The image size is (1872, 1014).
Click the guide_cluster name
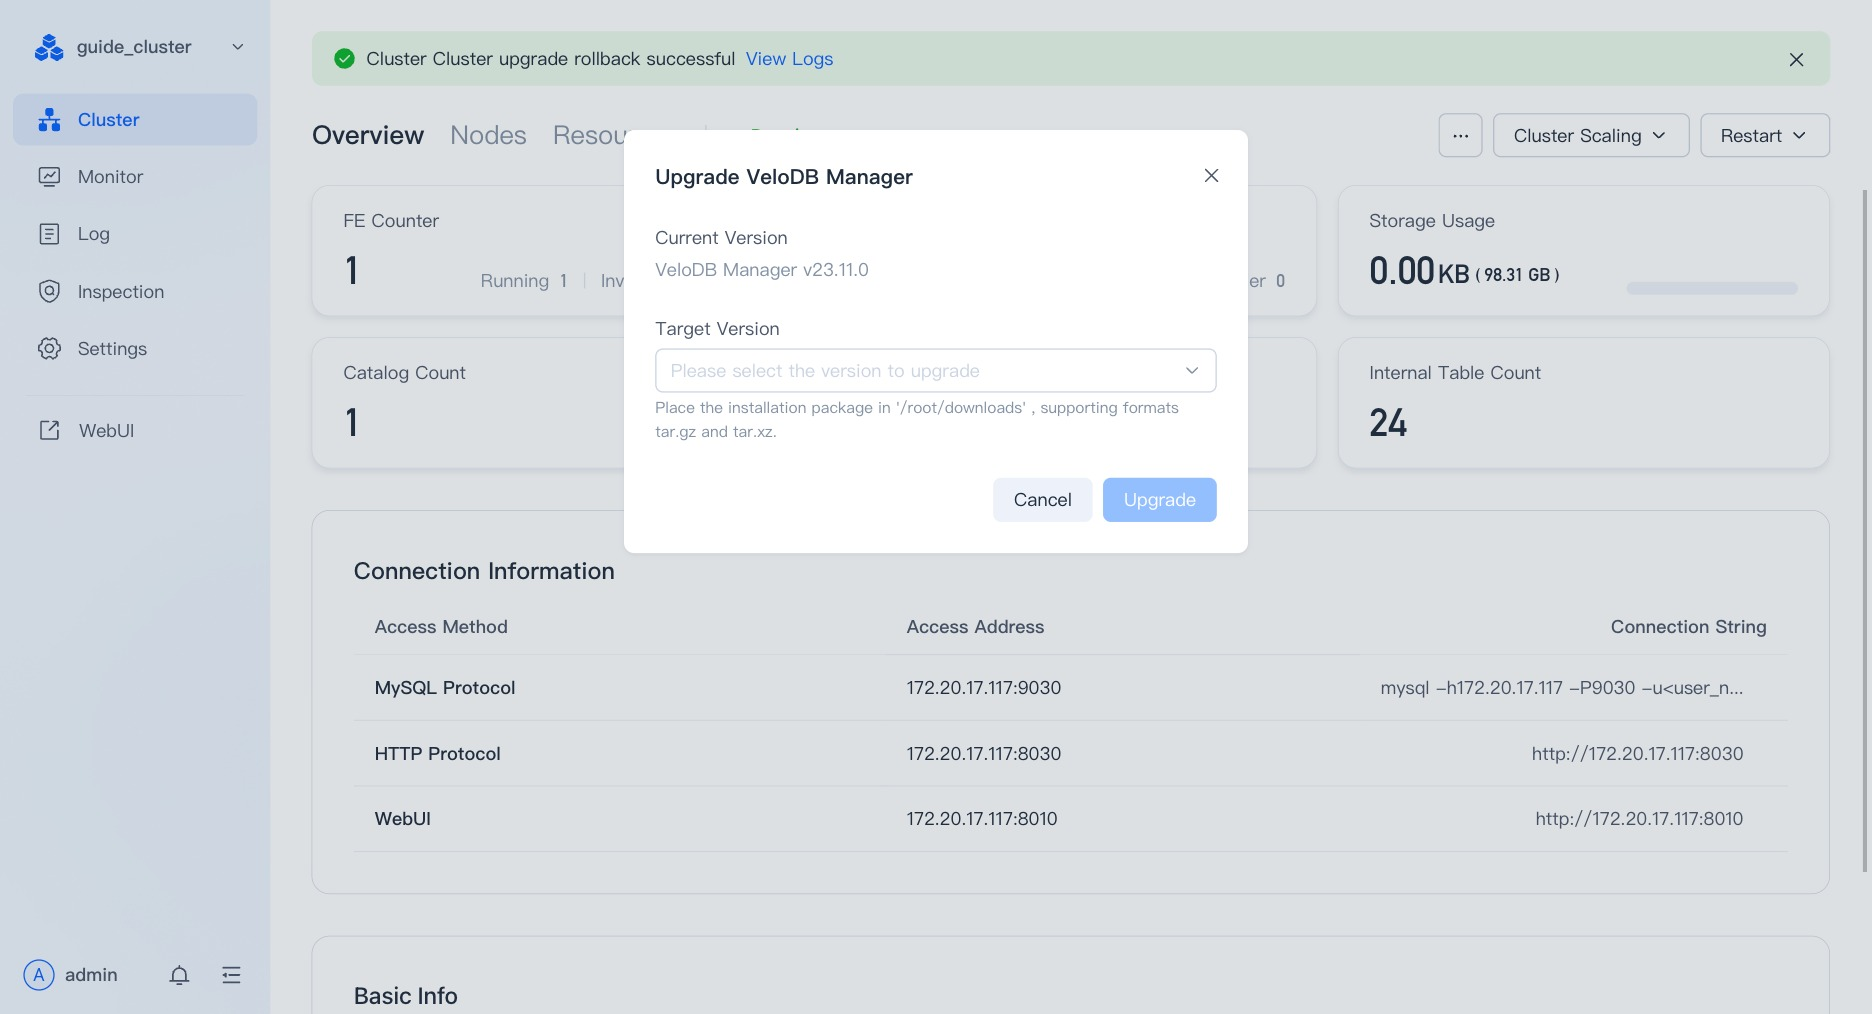pyautogui.click(x=134, y=47)
